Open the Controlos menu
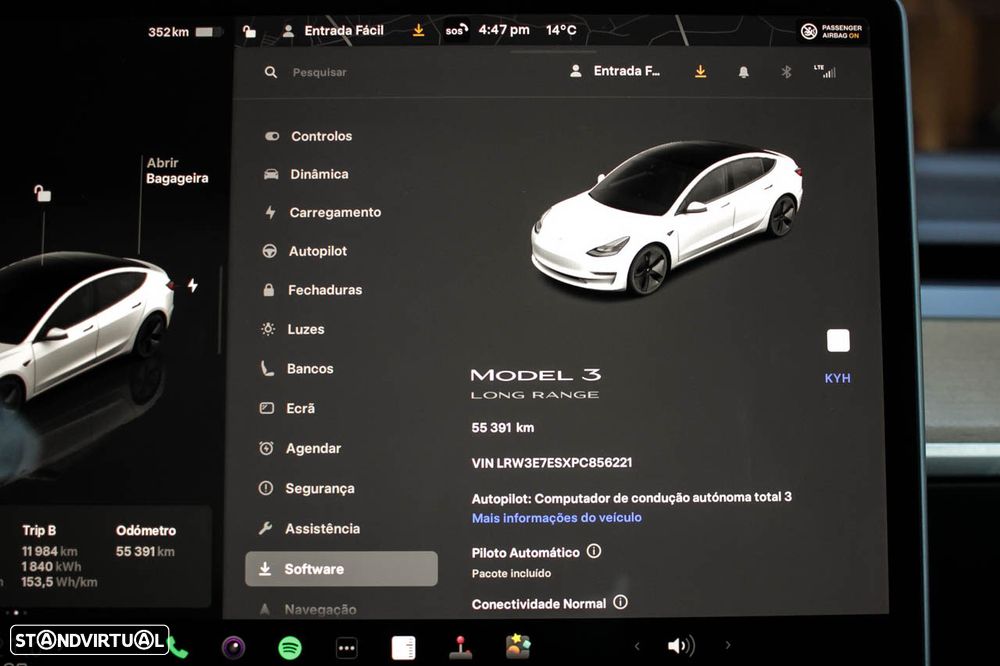This screenshot has height=666, width=1000. pos(308,136)
